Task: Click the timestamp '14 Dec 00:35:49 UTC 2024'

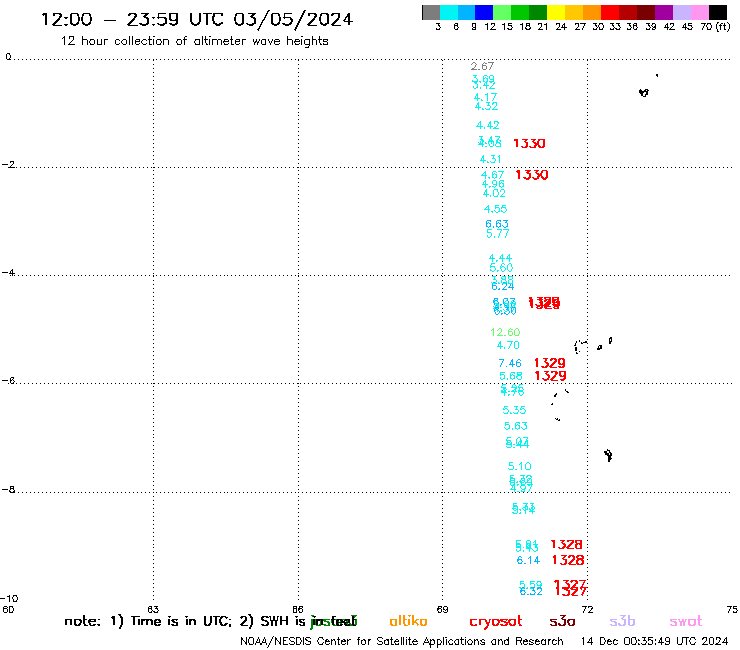Action: pos(655,642)
